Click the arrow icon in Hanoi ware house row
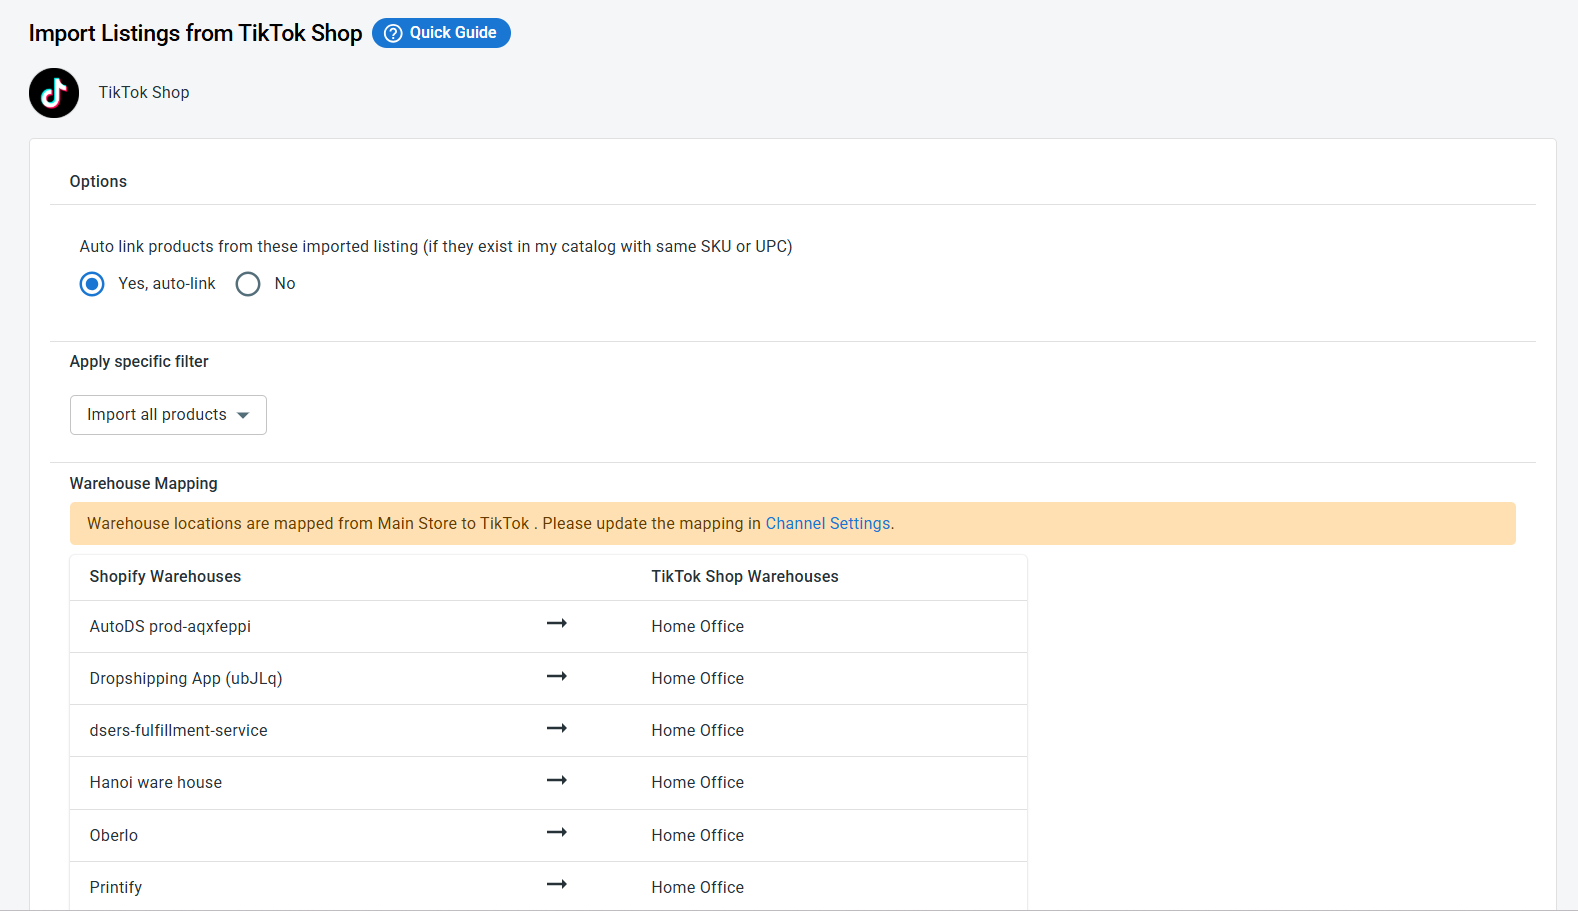The height and width of the screenshot is (911, 1578). coord(557,780)
